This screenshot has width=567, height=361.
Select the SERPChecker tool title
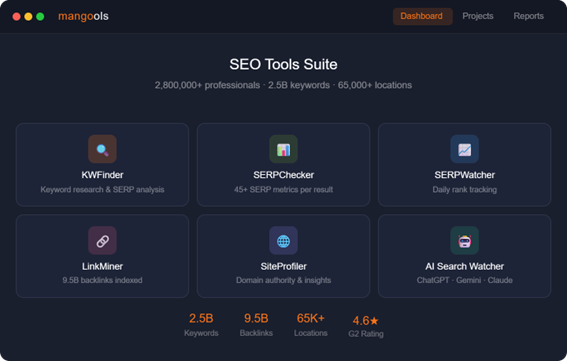click(x=284, y=175)
